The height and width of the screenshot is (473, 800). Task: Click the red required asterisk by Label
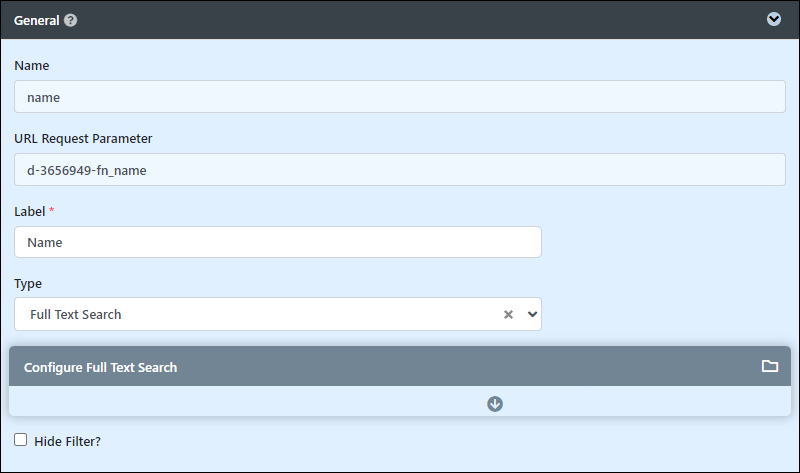[52, 210]
